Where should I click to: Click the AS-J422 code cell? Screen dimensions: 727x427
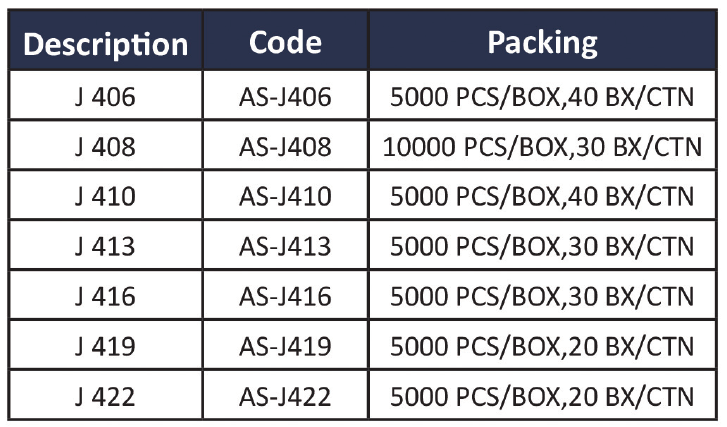[x=285, y=396]
